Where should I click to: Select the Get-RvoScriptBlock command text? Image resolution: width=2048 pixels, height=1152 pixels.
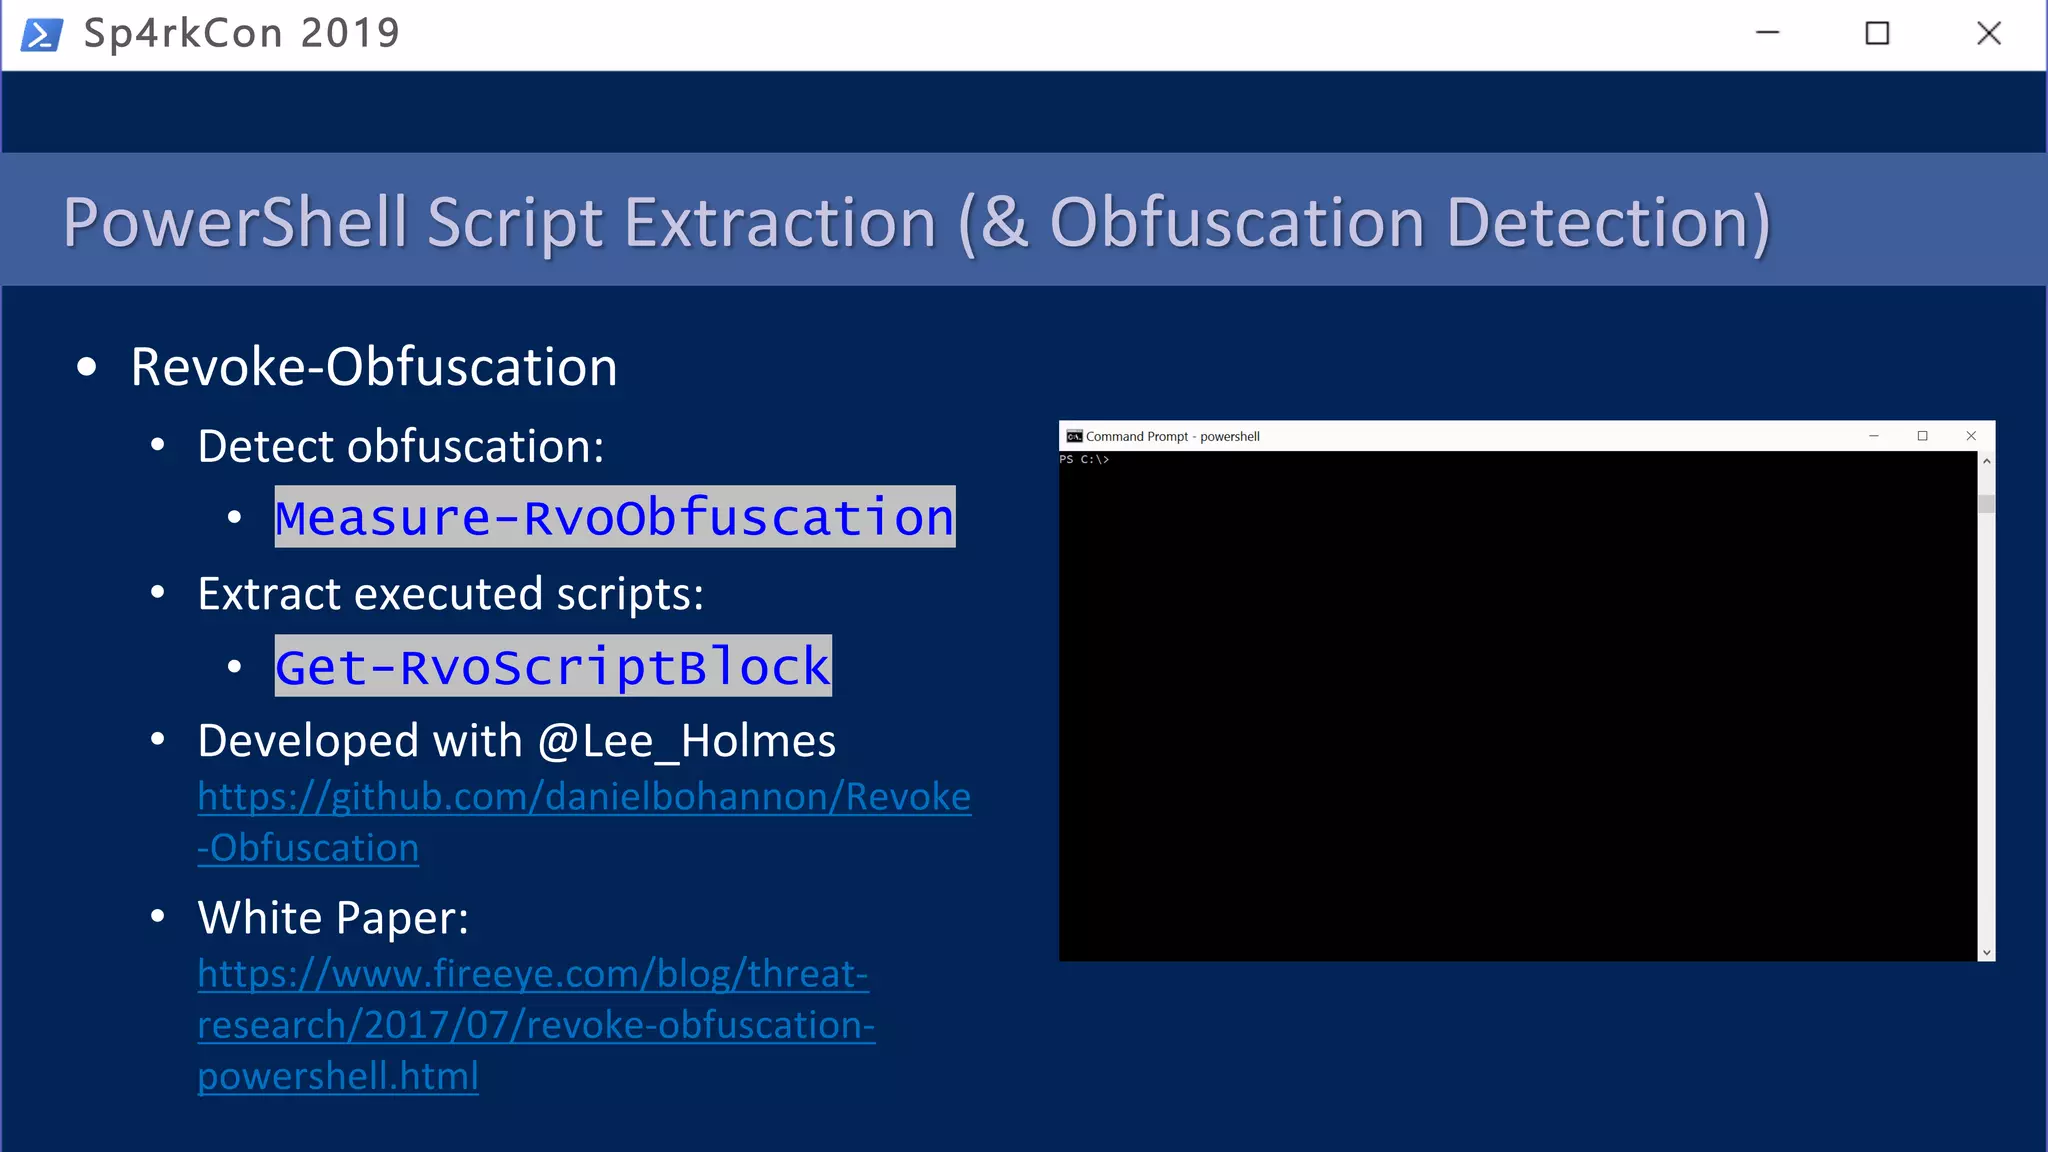tap(553, 666)
